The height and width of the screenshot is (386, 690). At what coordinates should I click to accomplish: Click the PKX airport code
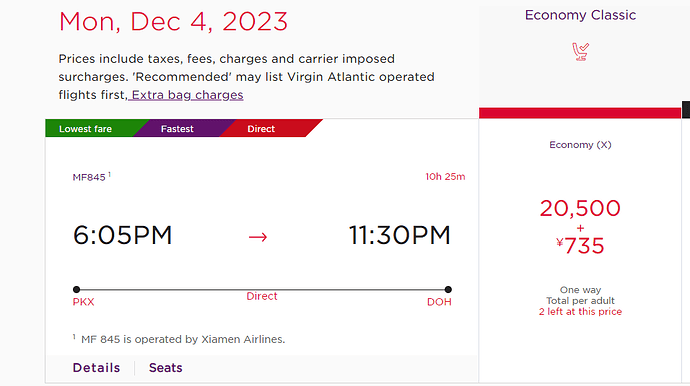point(84,302)
